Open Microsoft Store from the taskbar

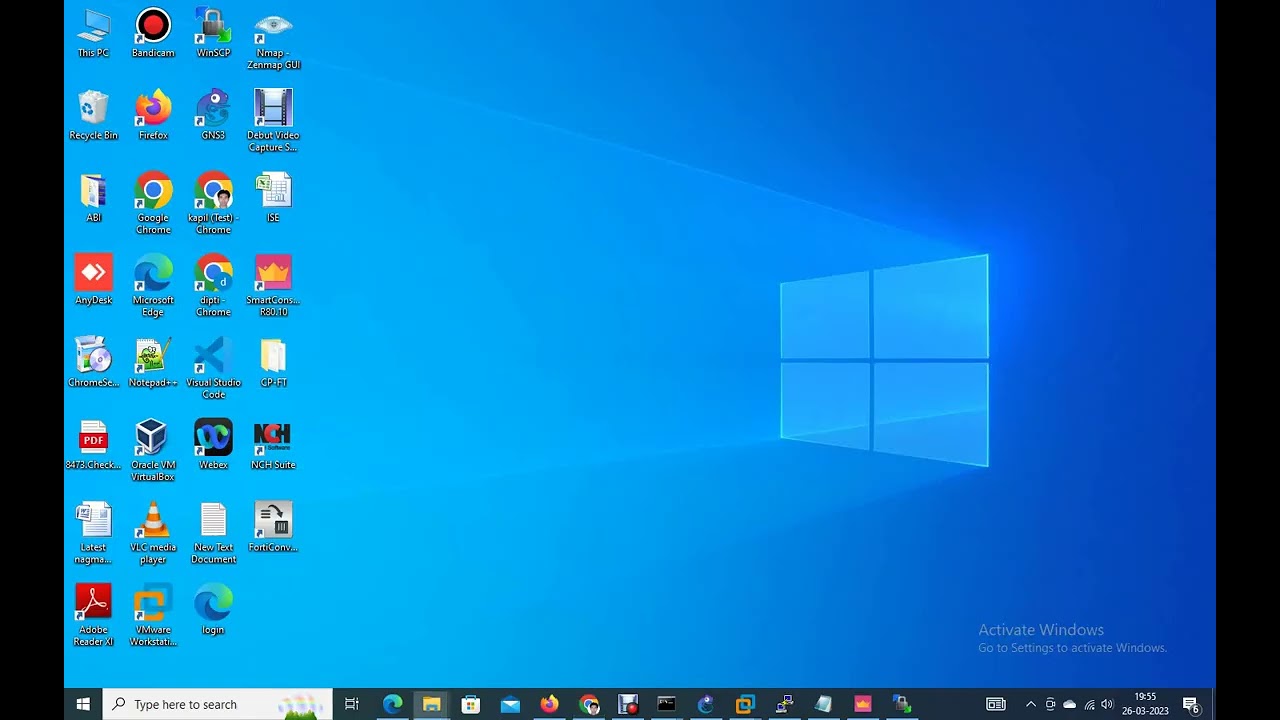pyautogui.click(x=471, y=704)
